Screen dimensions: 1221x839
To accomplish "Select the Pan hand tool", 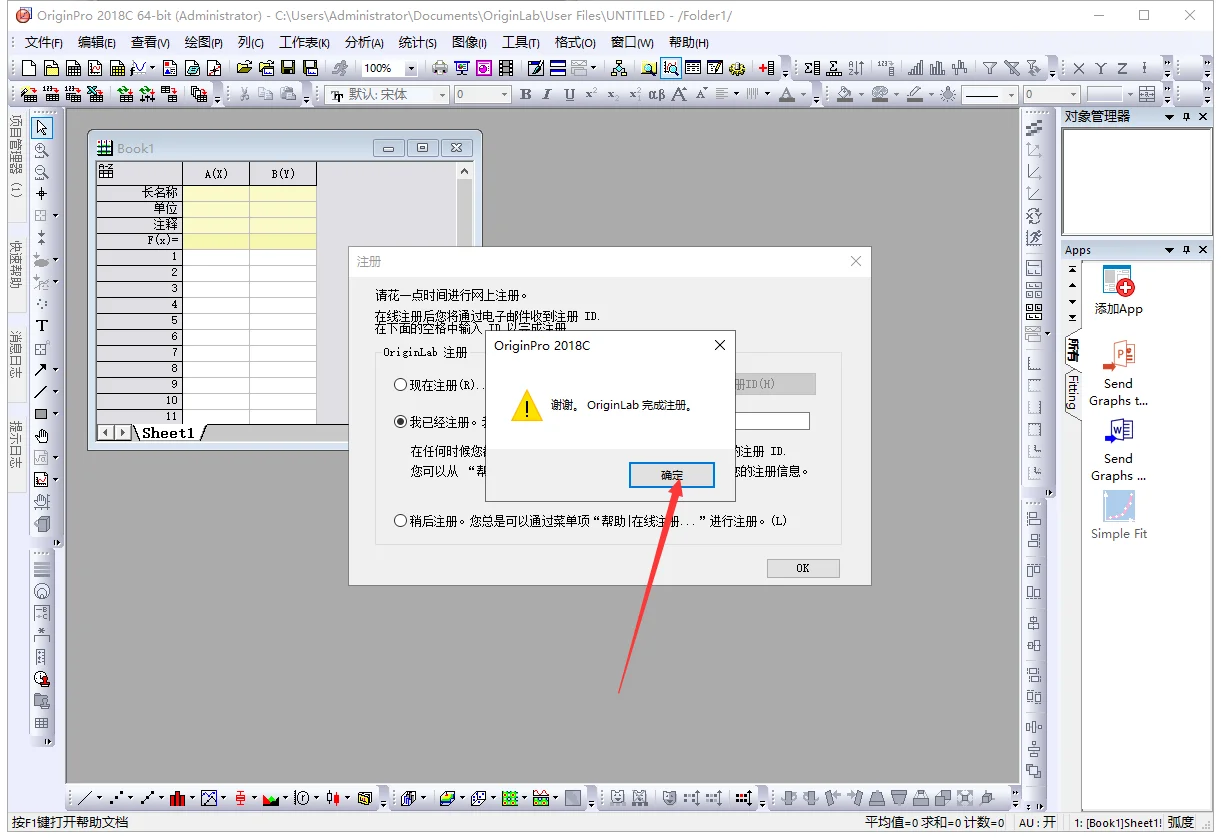I will click(42, 436).
